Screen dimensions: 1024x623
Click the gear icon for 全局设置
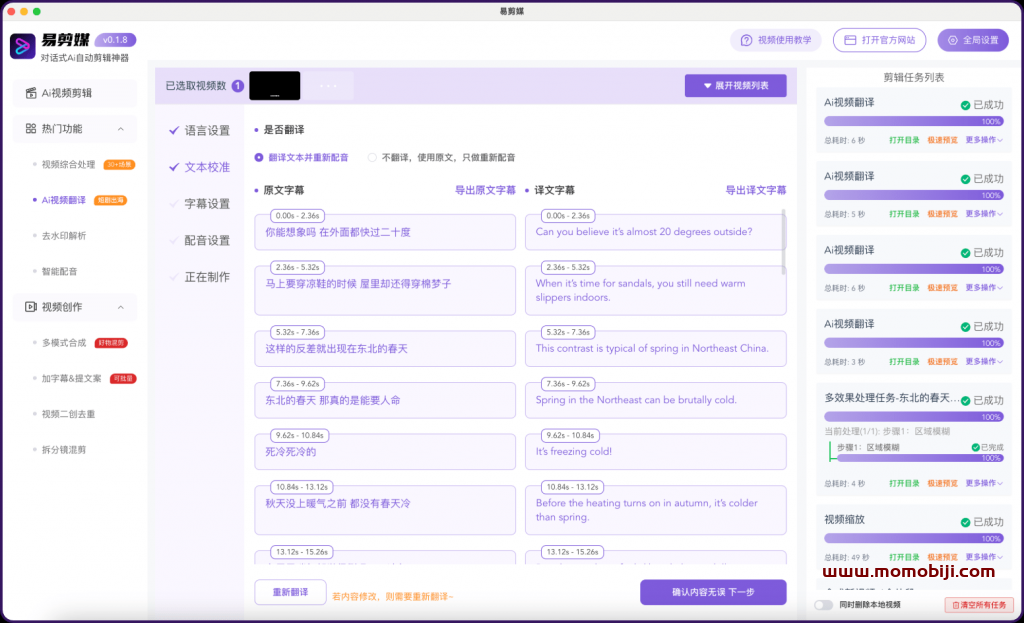coord(951,40)
